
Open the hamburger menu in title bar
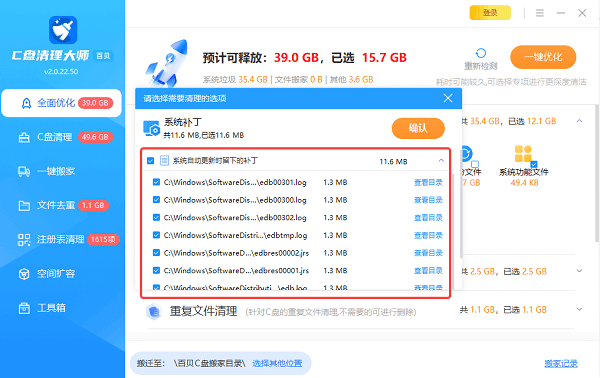click(540, 13)
